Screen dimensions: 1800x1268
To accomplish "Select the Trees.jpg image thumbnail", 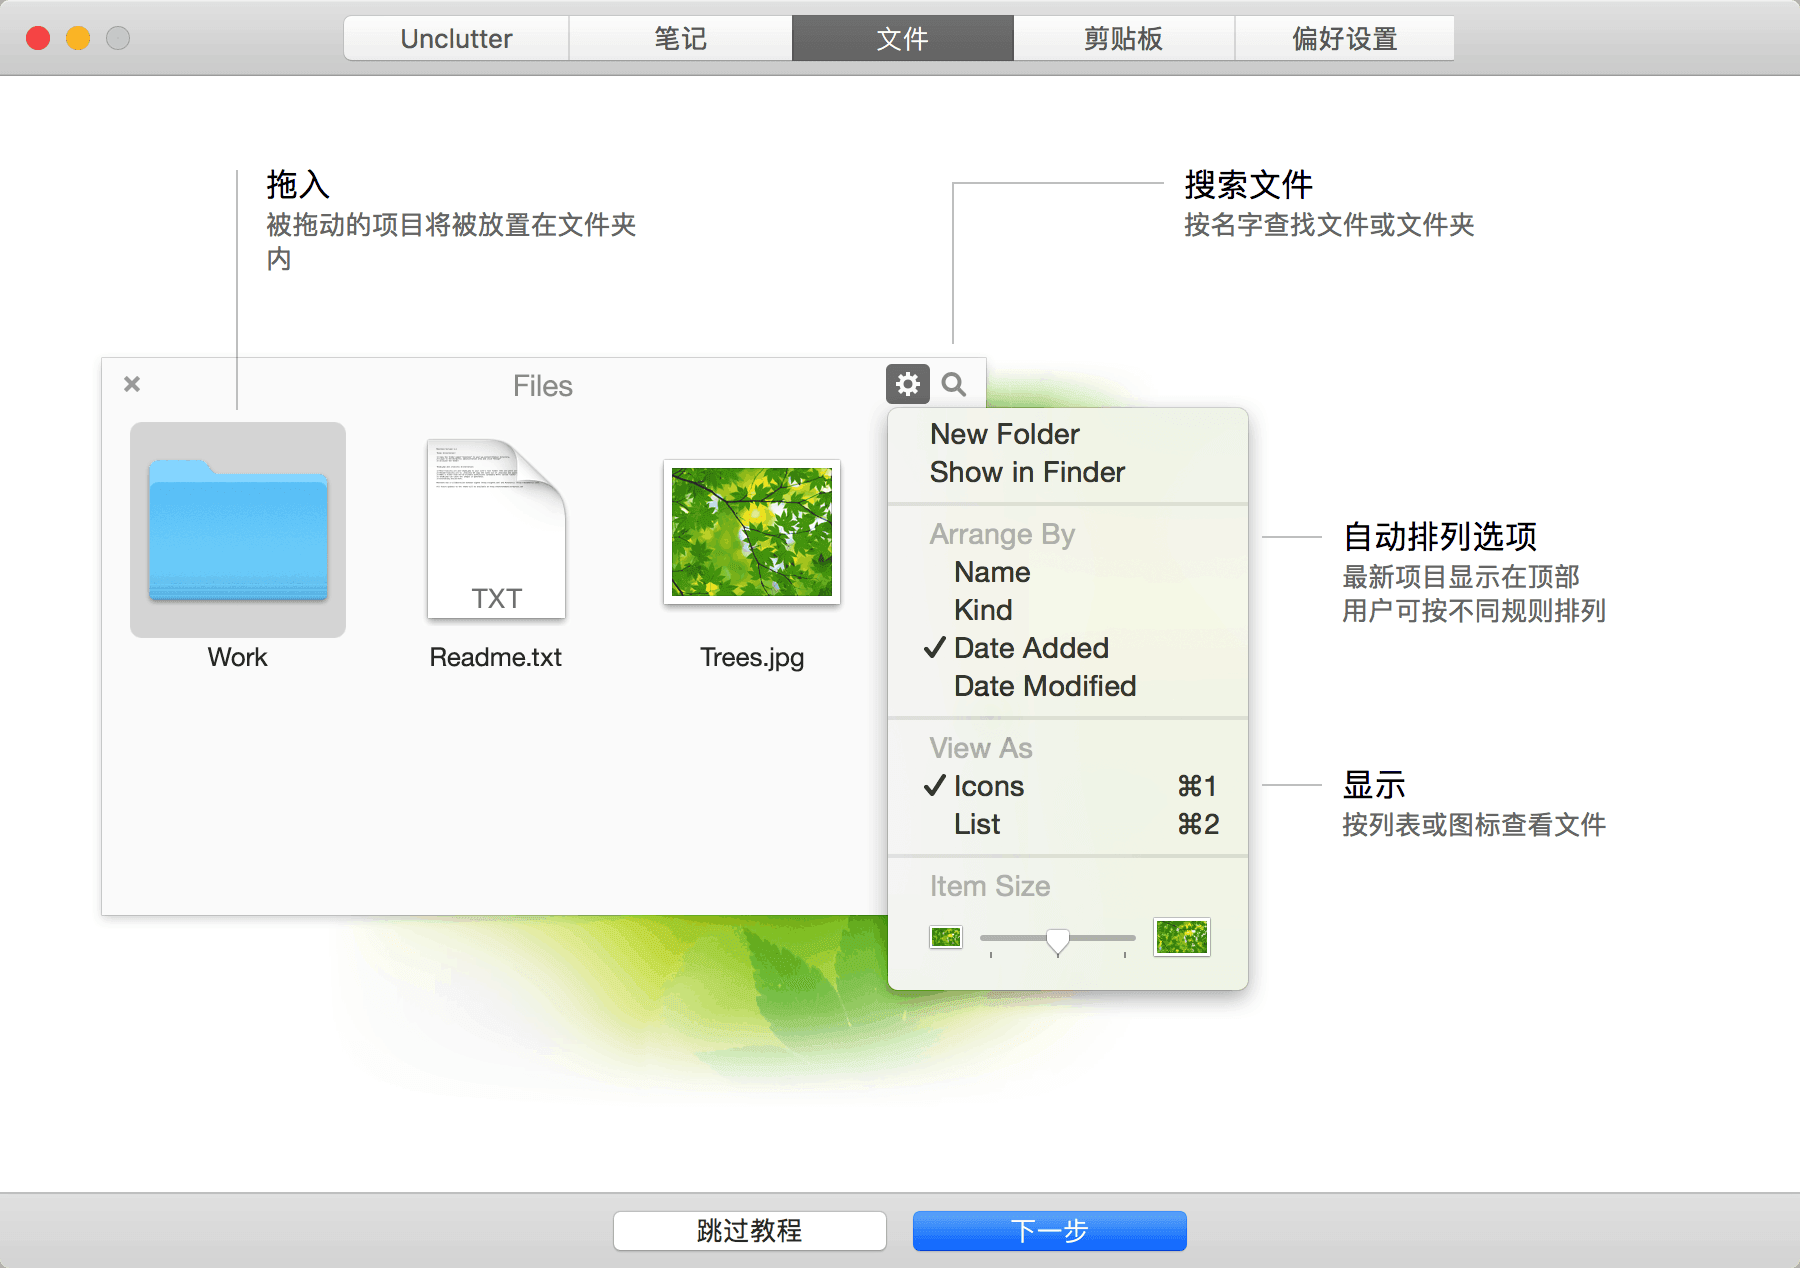I will click(752, 532).
